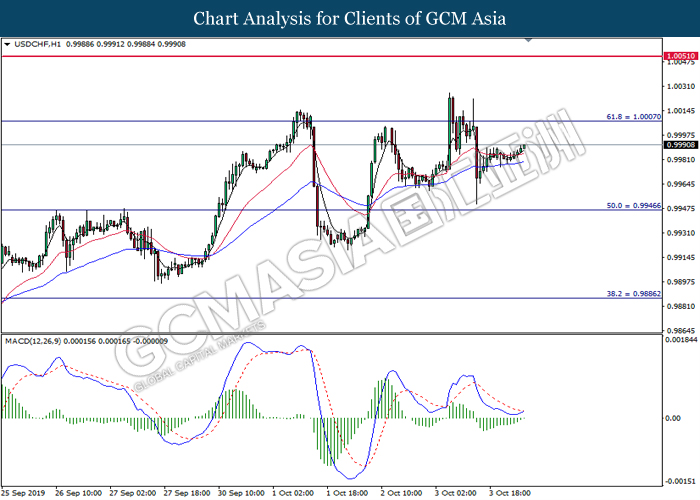Select the red horizontal resistance line

click(x=330, y=57)
